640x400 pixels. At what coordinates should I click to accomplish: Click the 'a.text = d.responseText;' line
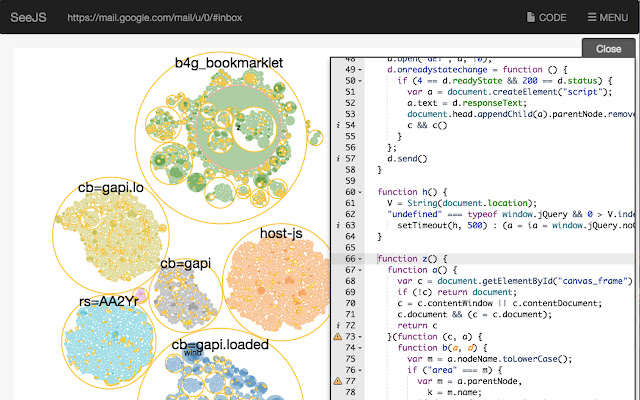(467, 103)
